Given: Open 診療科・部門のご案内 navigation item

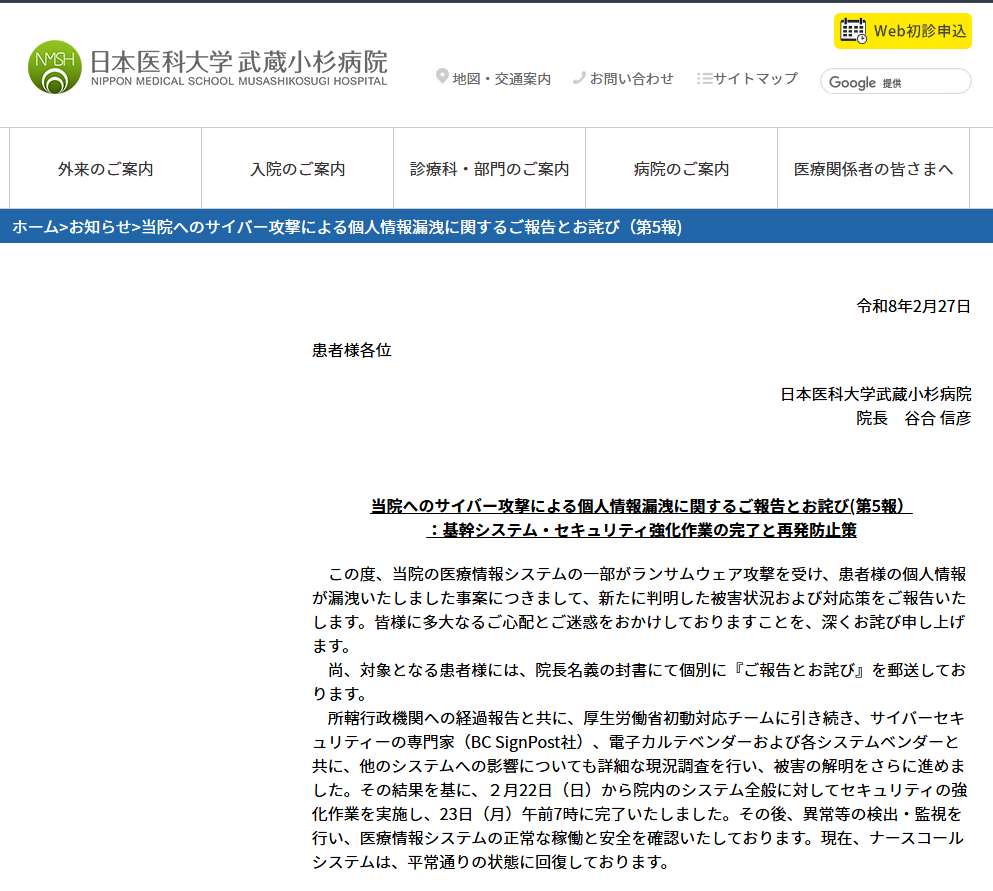Looking at the screenshot, I should pos(490,169).
